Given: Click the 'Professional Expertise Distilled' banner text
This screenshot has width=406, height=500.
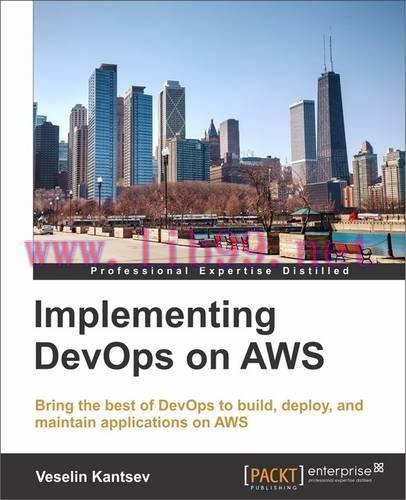Looking at the screenshot, I should [220, 271].
